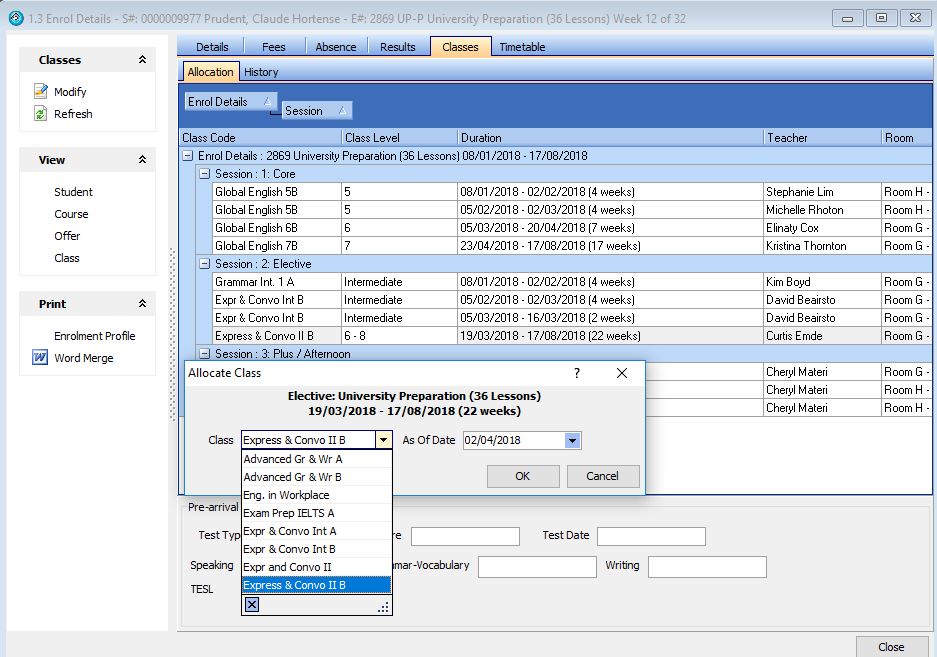Collapse the Classes sidebar panel
The height and width of the screenshot is (657, 937).
[x=142, y=60]
